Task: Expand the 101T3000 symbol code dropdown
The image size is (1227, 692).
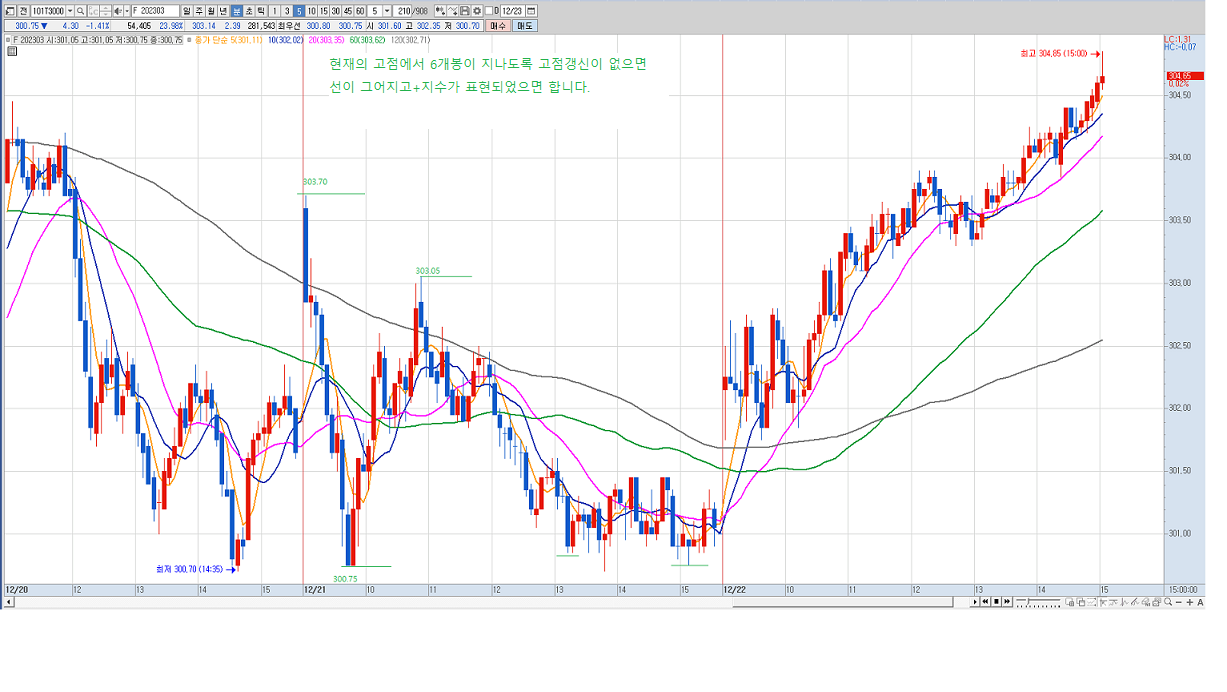Action: pyautogui.click(x=69, y=11)
